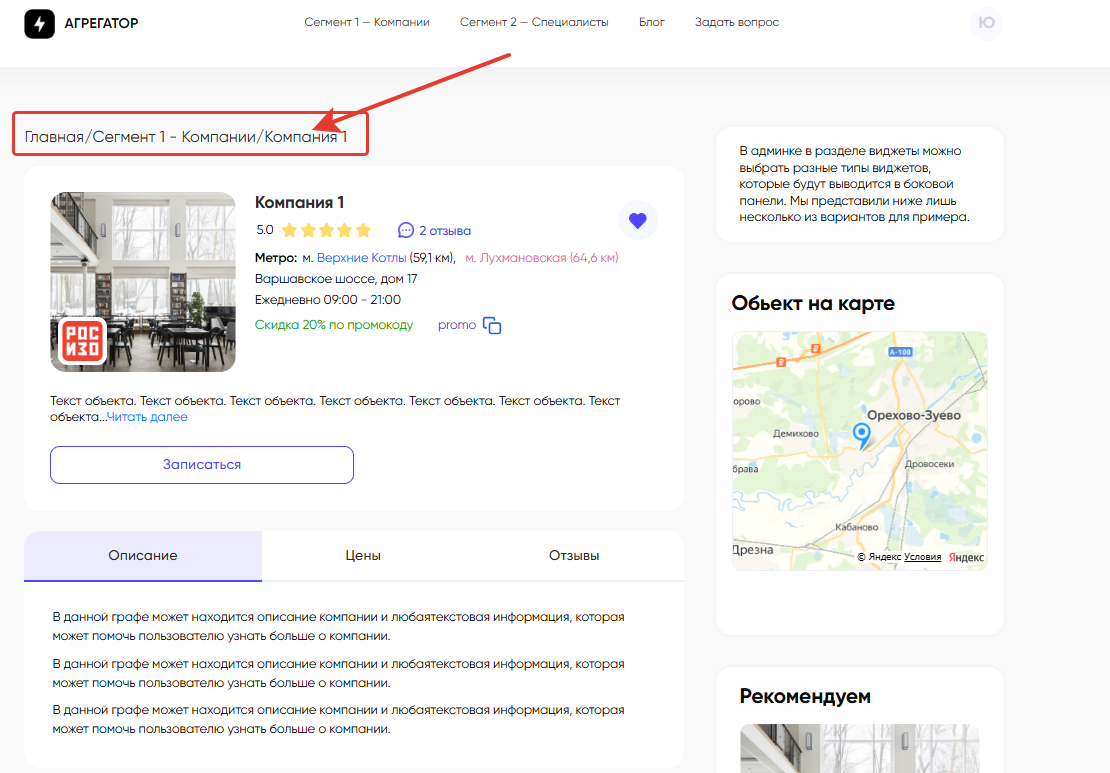Open 'Сегмент 1 — Компании' menu item
This screenshot has height=773, width=1110.
[x=367, y=22]
